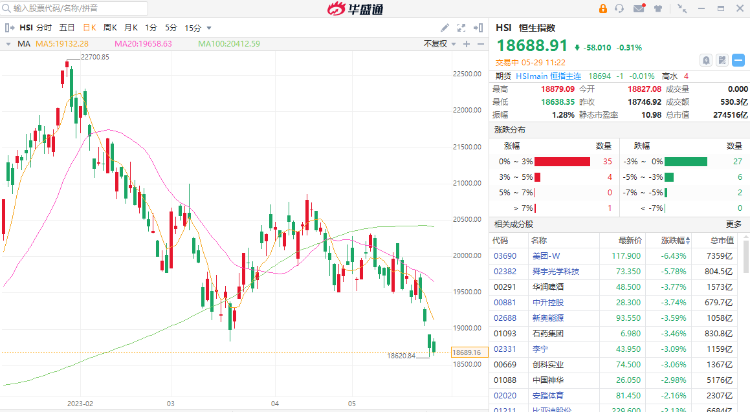Screen dimensions: 750x412
Task: Open stock 00881 中升控股 row
Action: 615,302
